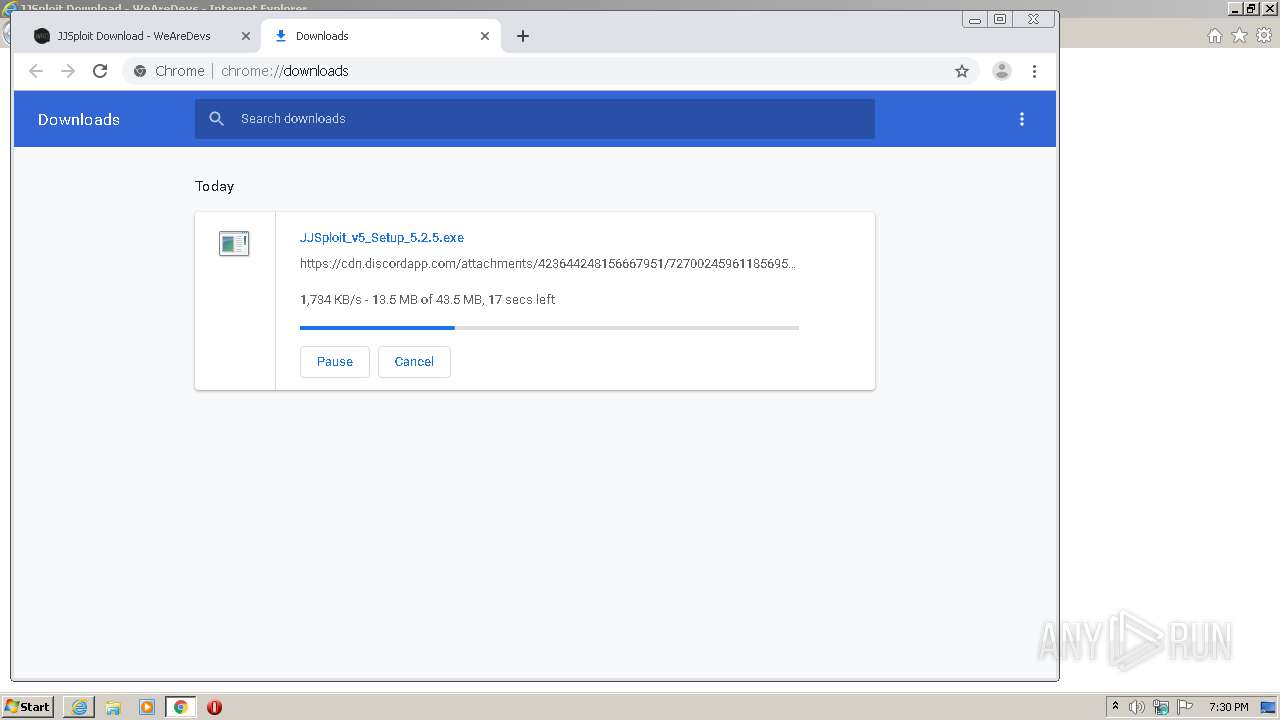Screen dimensions: 1280x720
Task: Bookmark this page with the star icon
Action: 962,71
